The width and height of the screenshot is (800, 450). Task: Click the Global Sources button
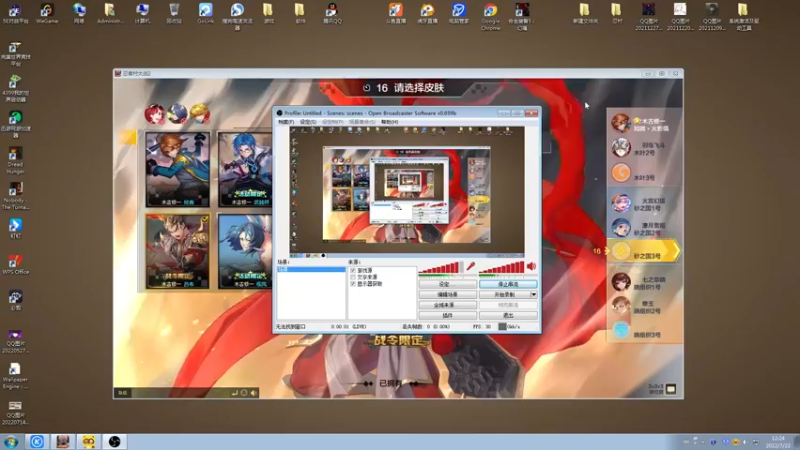click(x=448, y=305)
